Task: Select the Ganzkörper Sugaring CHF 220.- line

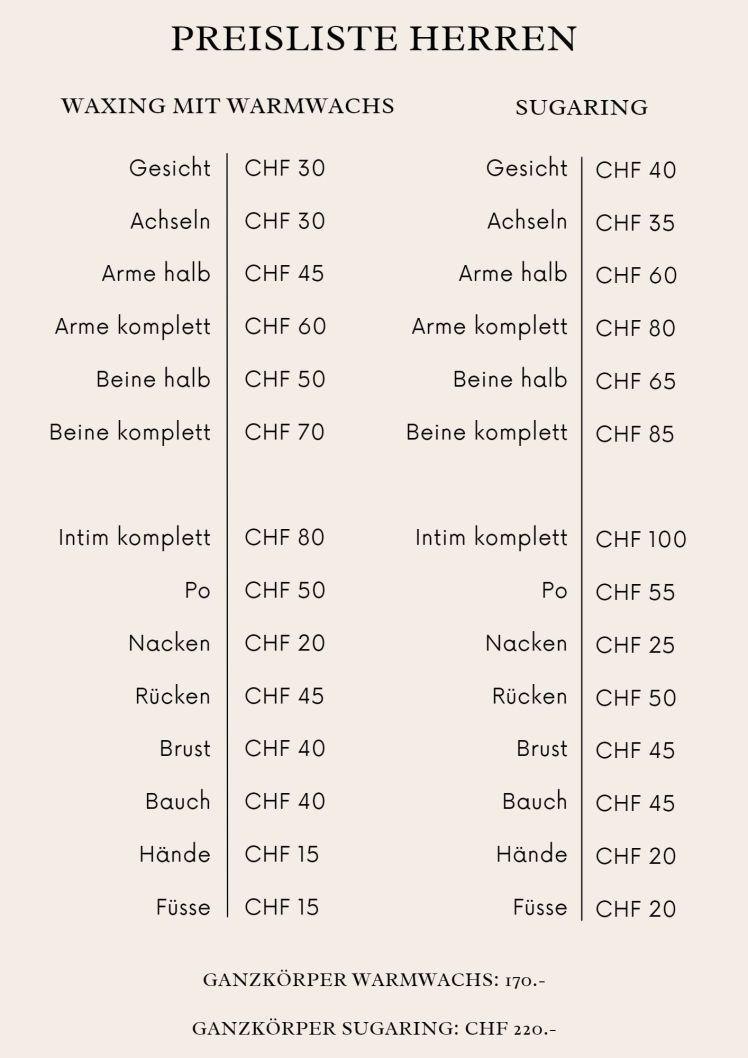Action: 374,1027
